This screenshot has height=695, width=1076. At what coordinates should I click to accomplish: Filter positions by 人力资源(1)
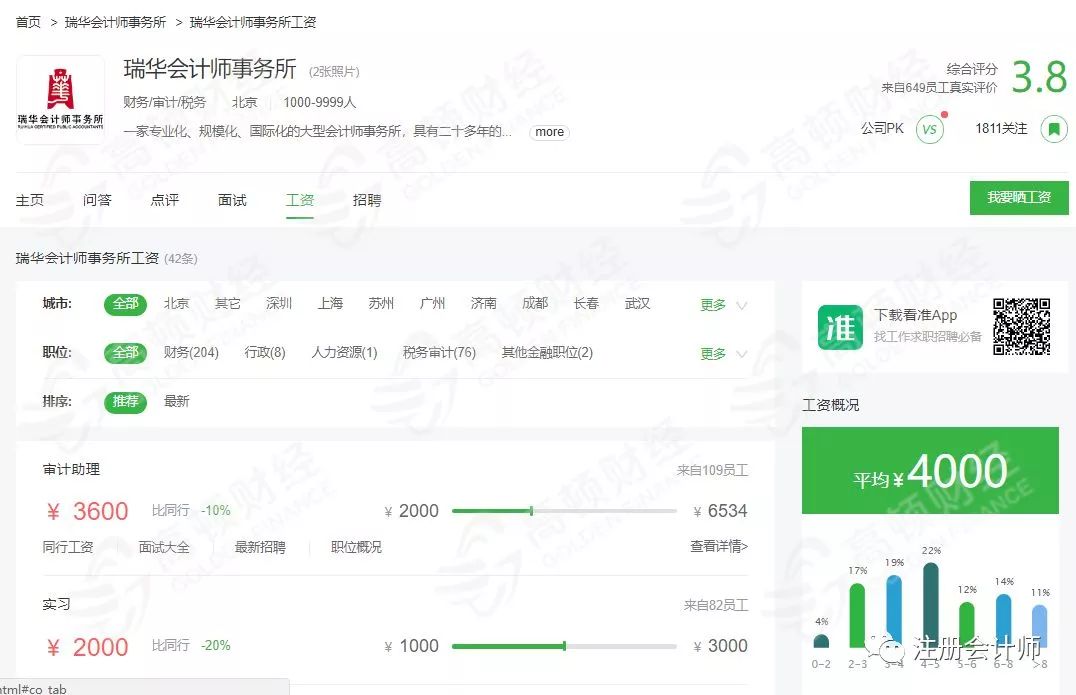[344, 353]
